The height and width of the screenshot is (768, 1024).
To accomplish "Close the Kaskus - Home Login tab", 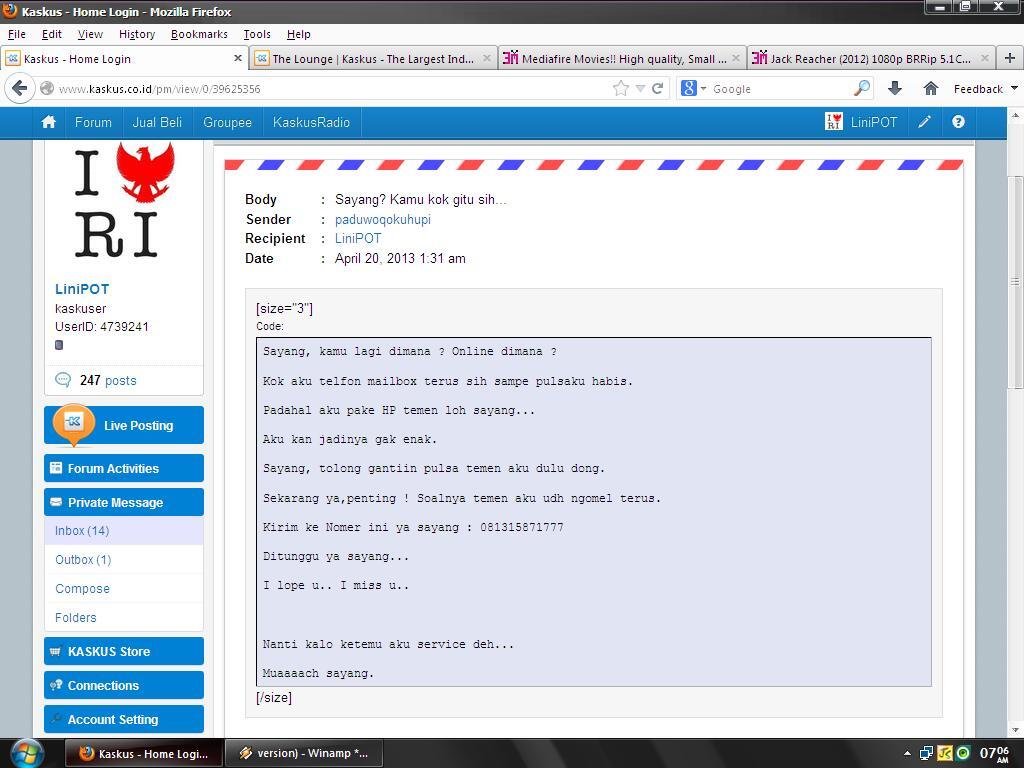I will click(238, 58).
